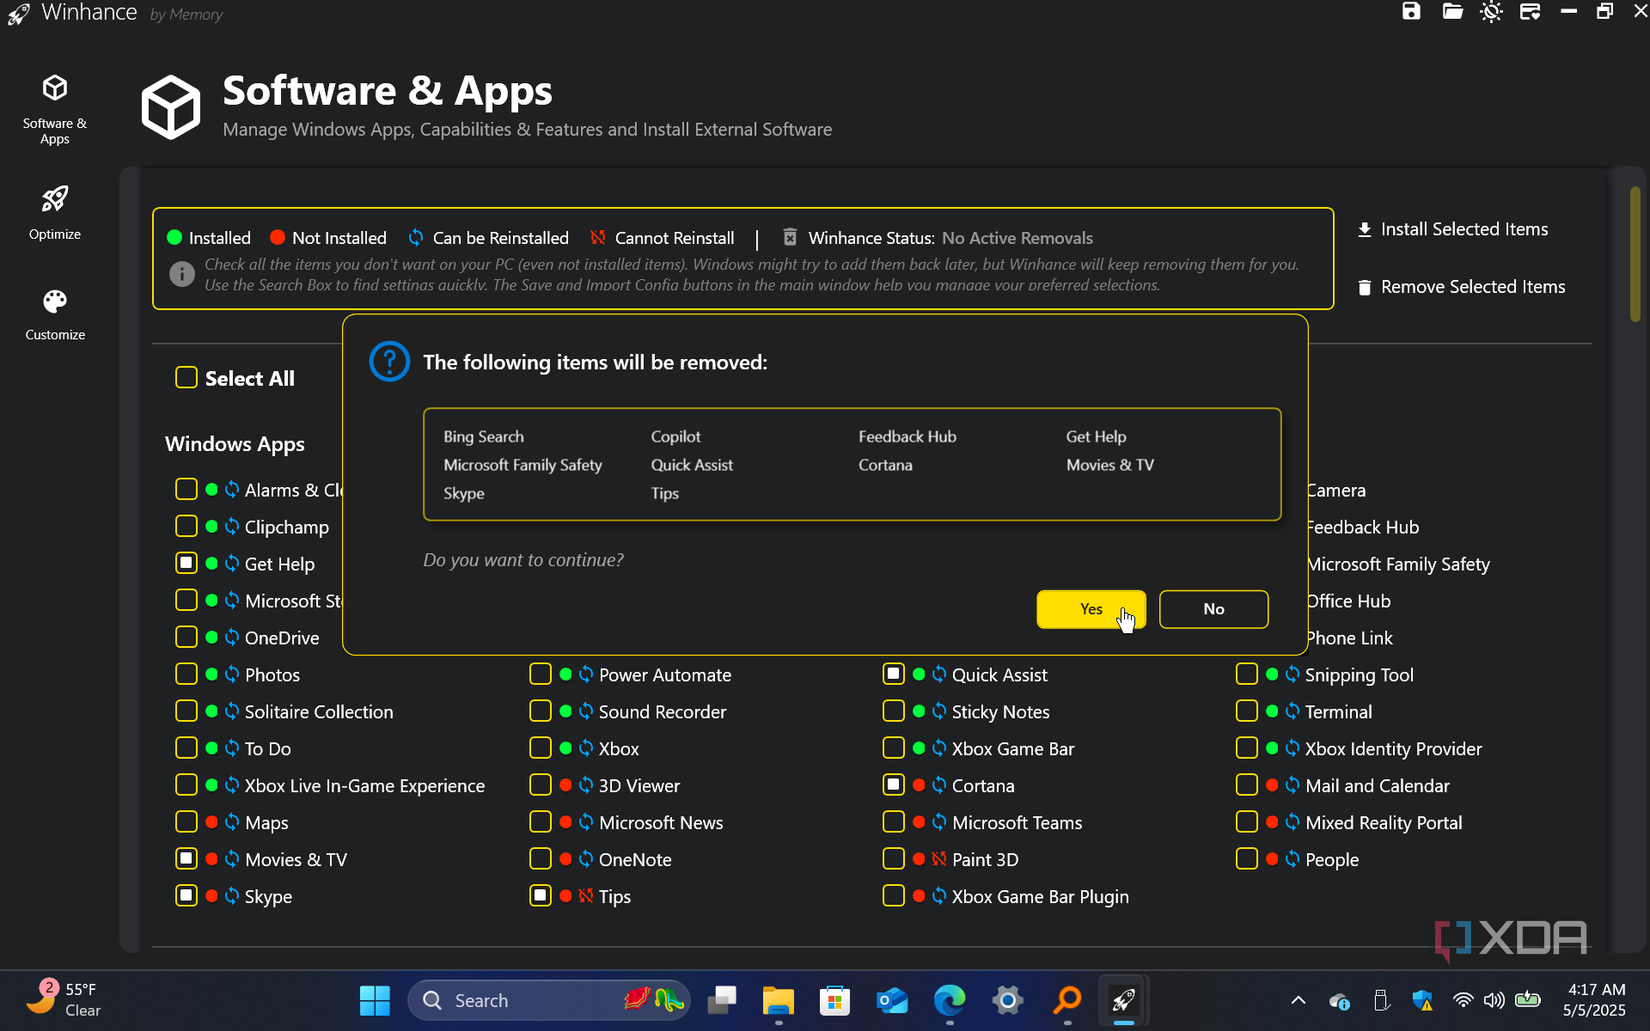Click the donate card-with-heart icon

tap(1530, 12)
